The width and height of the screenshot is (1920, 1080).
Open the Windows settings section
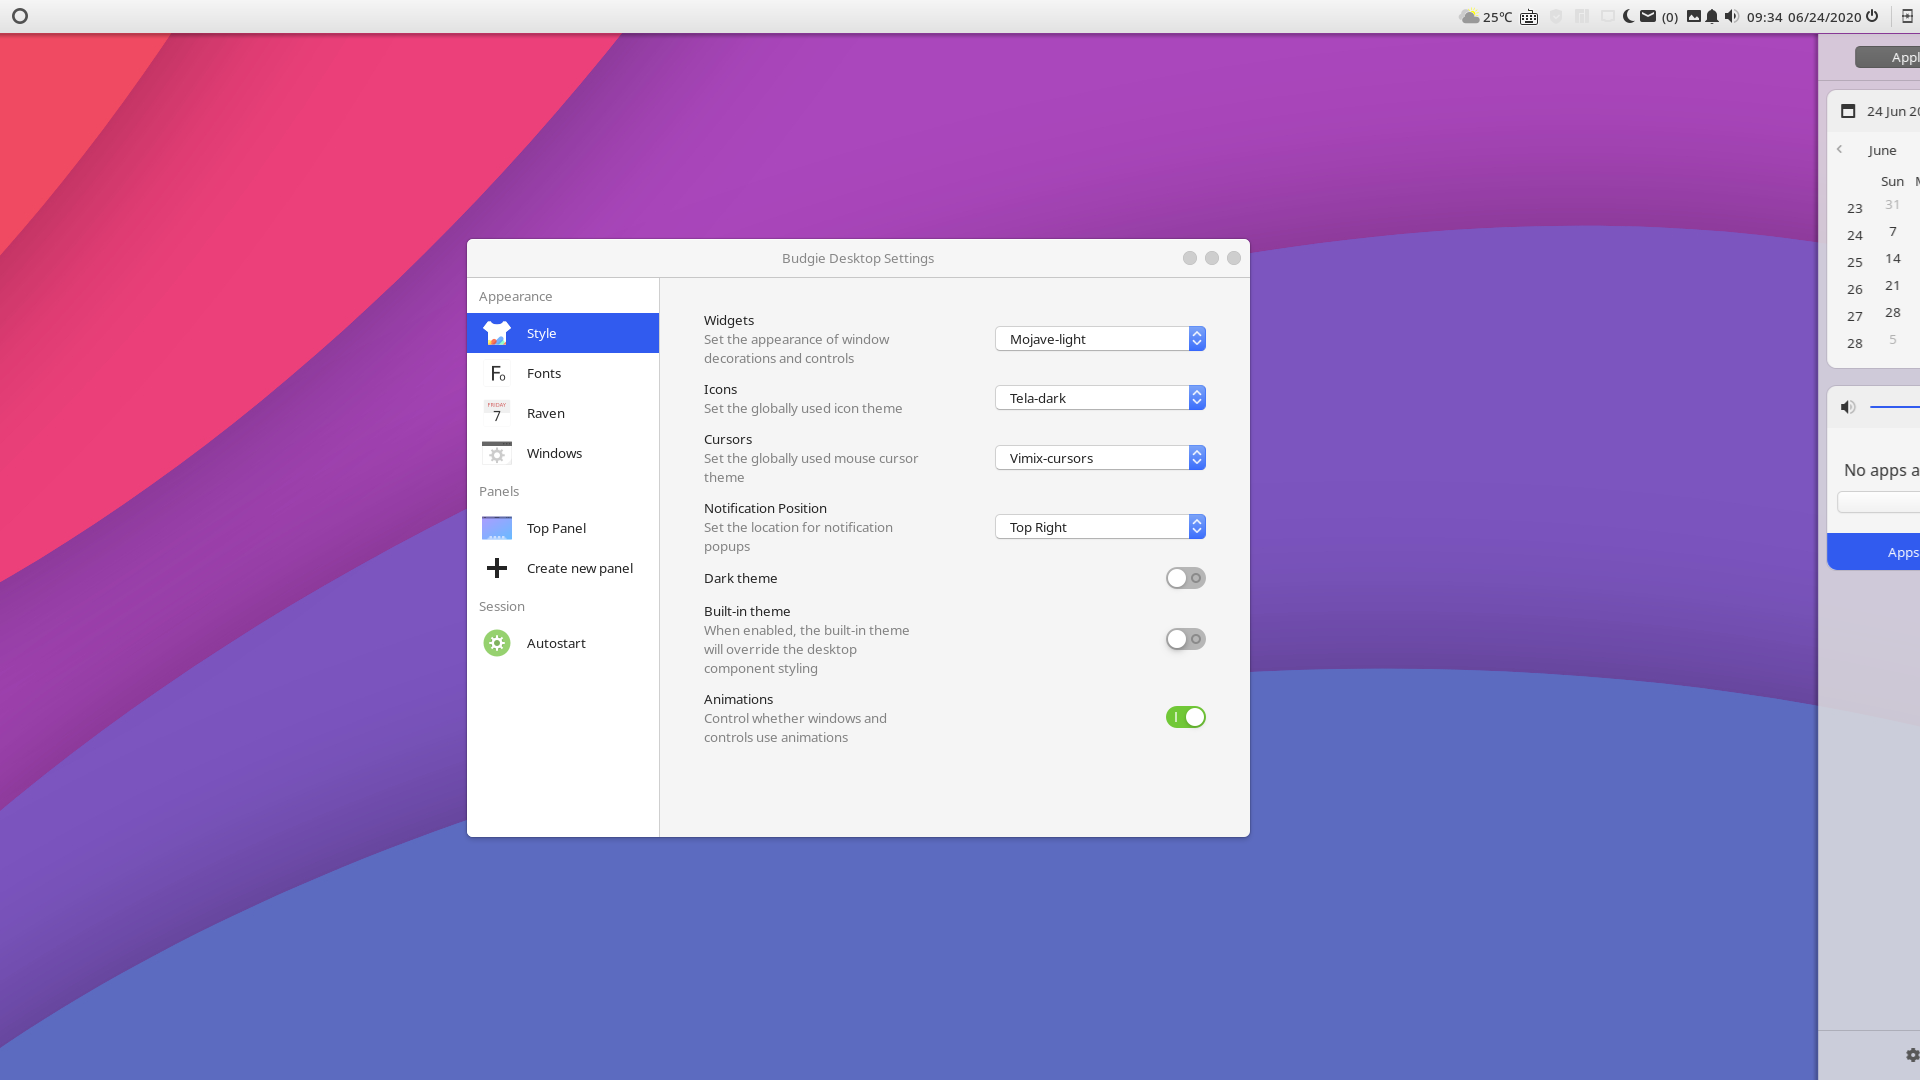(x=562, y=453)
